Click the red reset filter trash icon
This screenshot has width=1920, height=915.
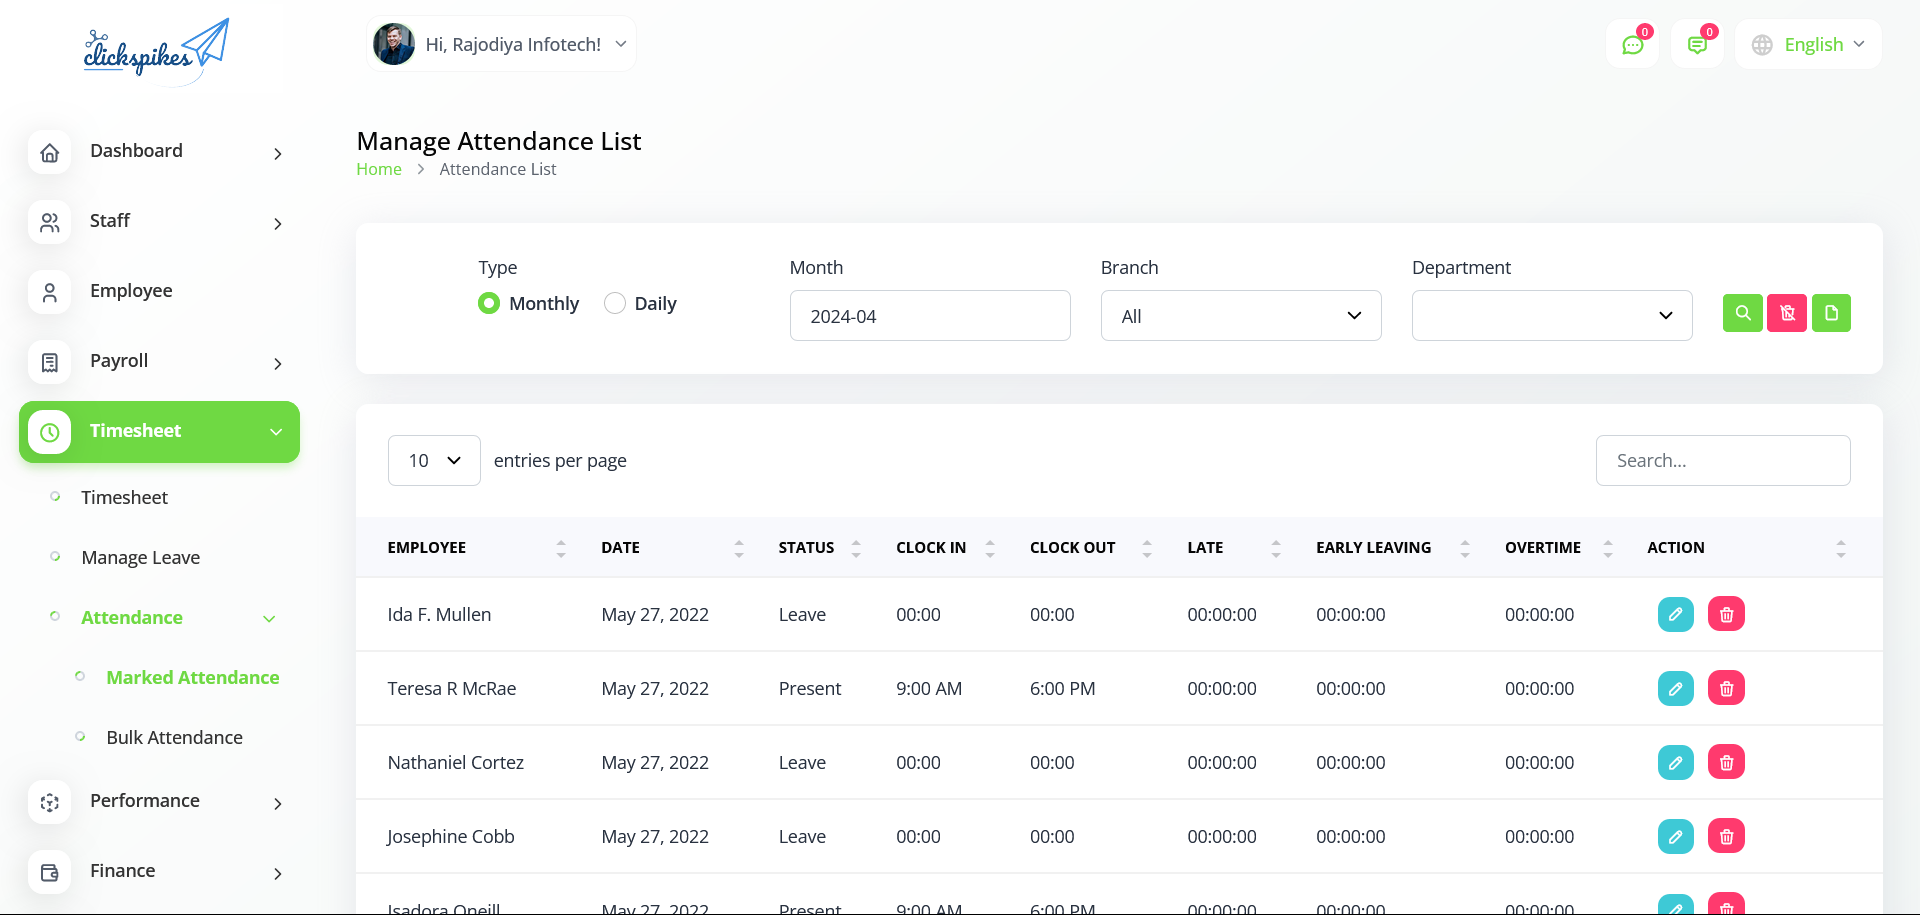[x=1787, y=313]
